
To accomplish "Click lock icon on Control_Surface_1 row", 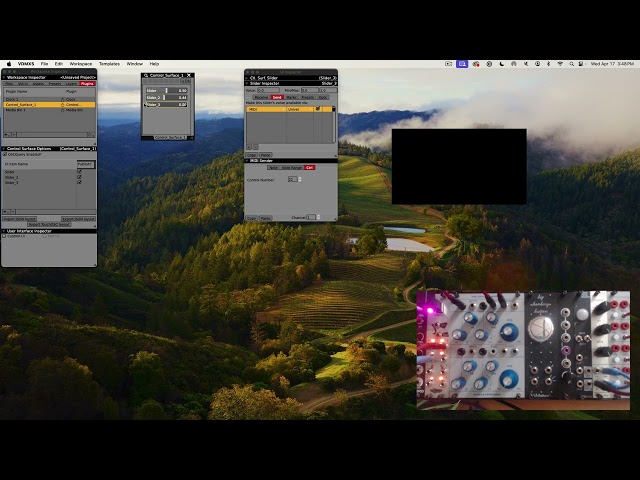I will pyautogui.click(x=62, y=104).
